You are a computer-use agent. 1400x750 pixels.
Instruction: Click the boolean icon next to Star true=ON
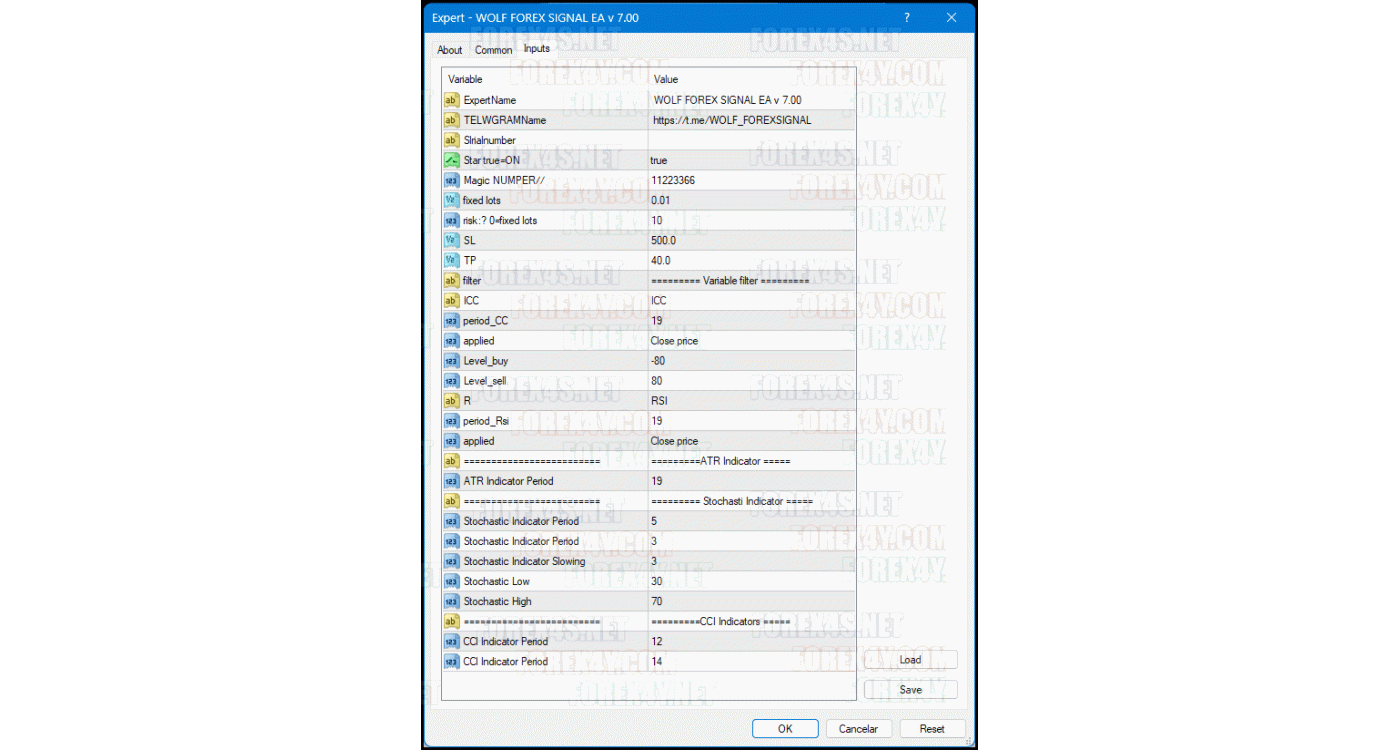click(x=451, y=160)
